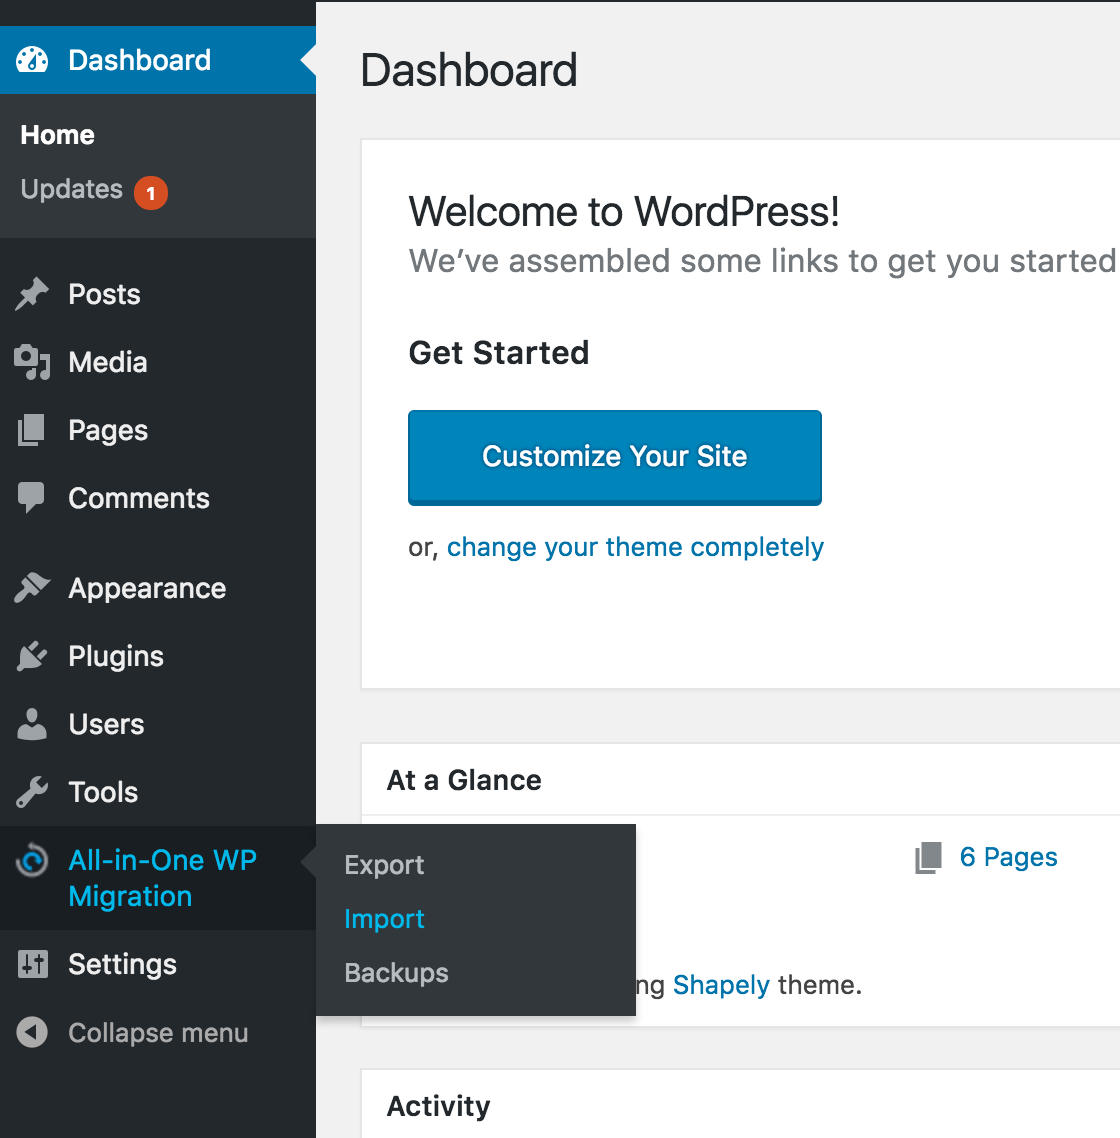Choose Import from migration flyout
1120x1138 pixels.
tap(384, 919)
